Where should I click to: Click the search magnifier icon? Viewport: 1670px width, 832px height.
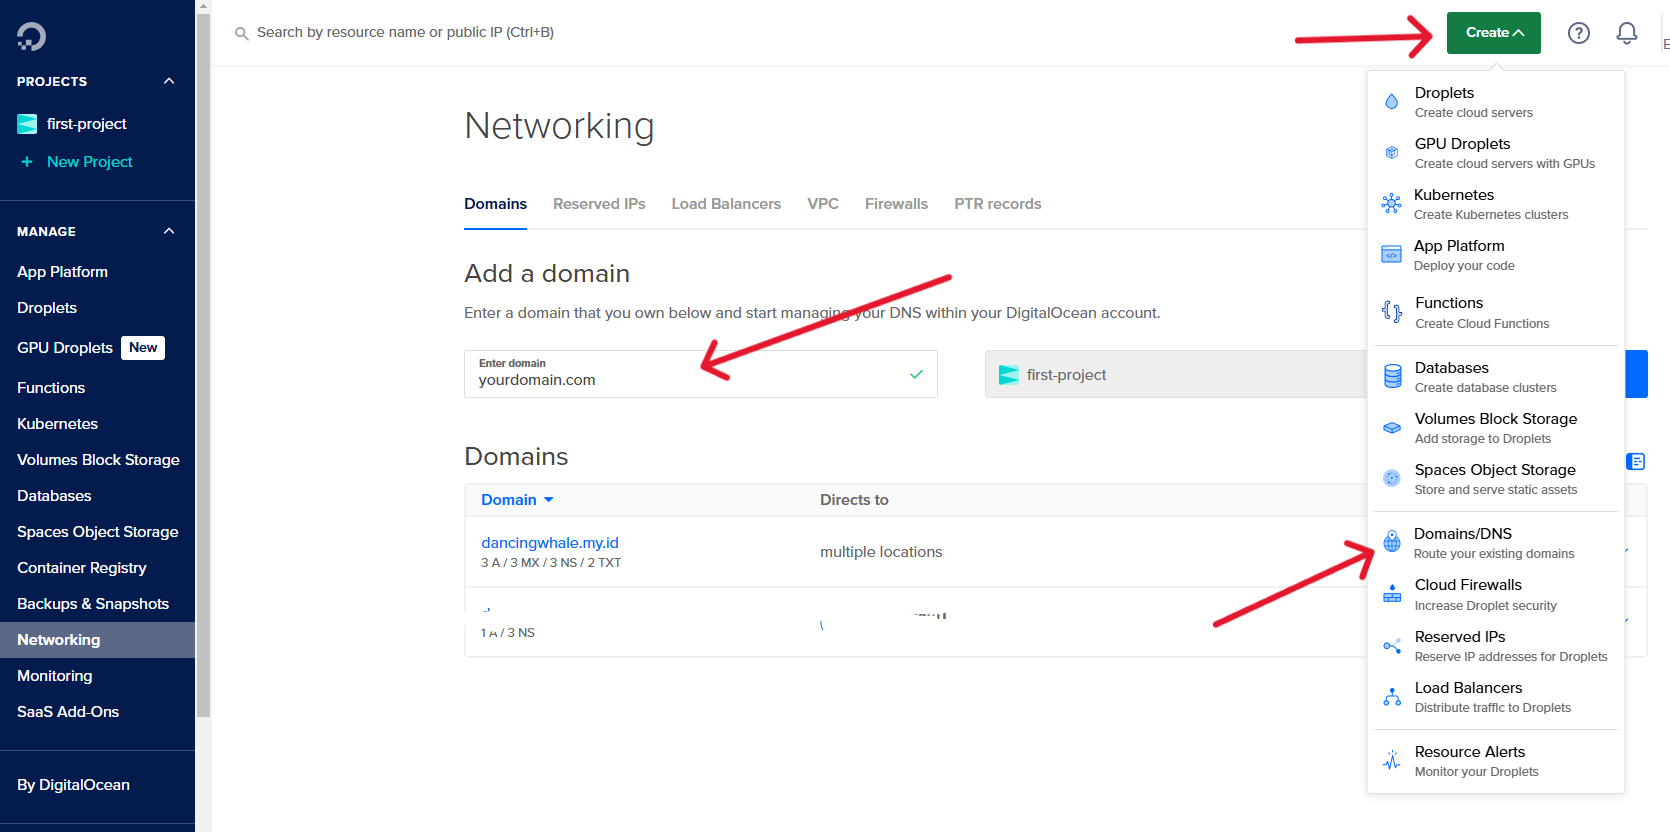(x=241, y=33)
